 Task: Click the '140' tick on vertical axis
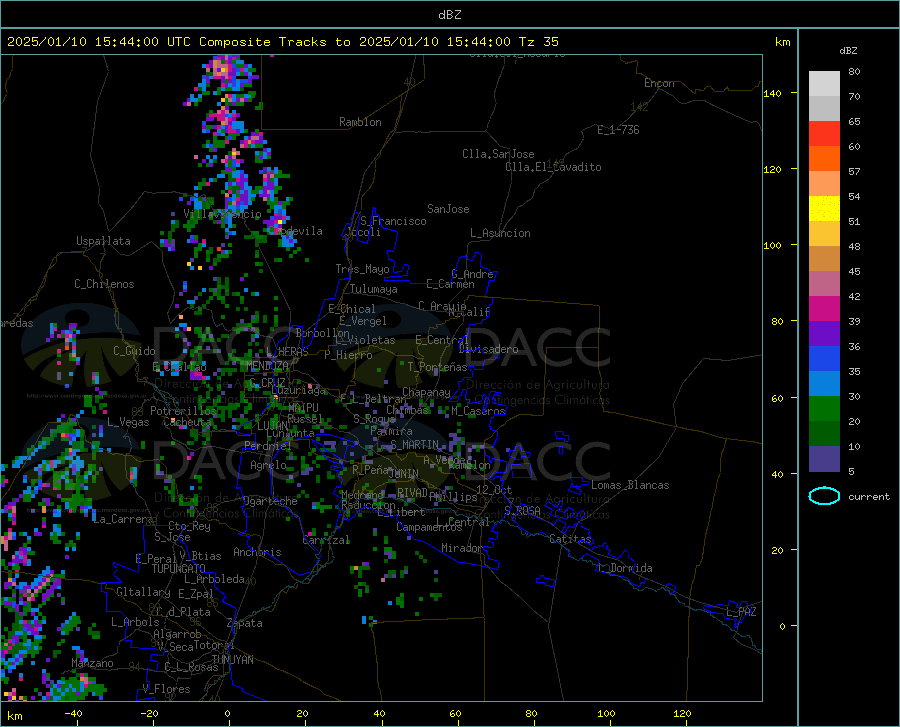click(x=772, y=93)
